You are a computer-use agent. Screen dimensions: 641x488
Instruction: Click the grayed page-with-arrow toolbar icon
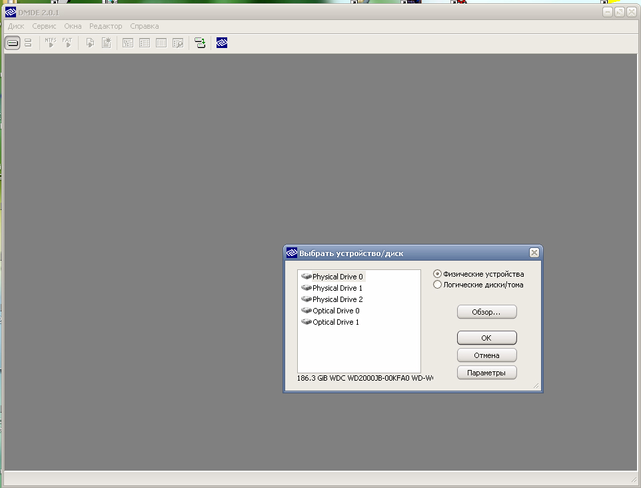click(90, 43)
